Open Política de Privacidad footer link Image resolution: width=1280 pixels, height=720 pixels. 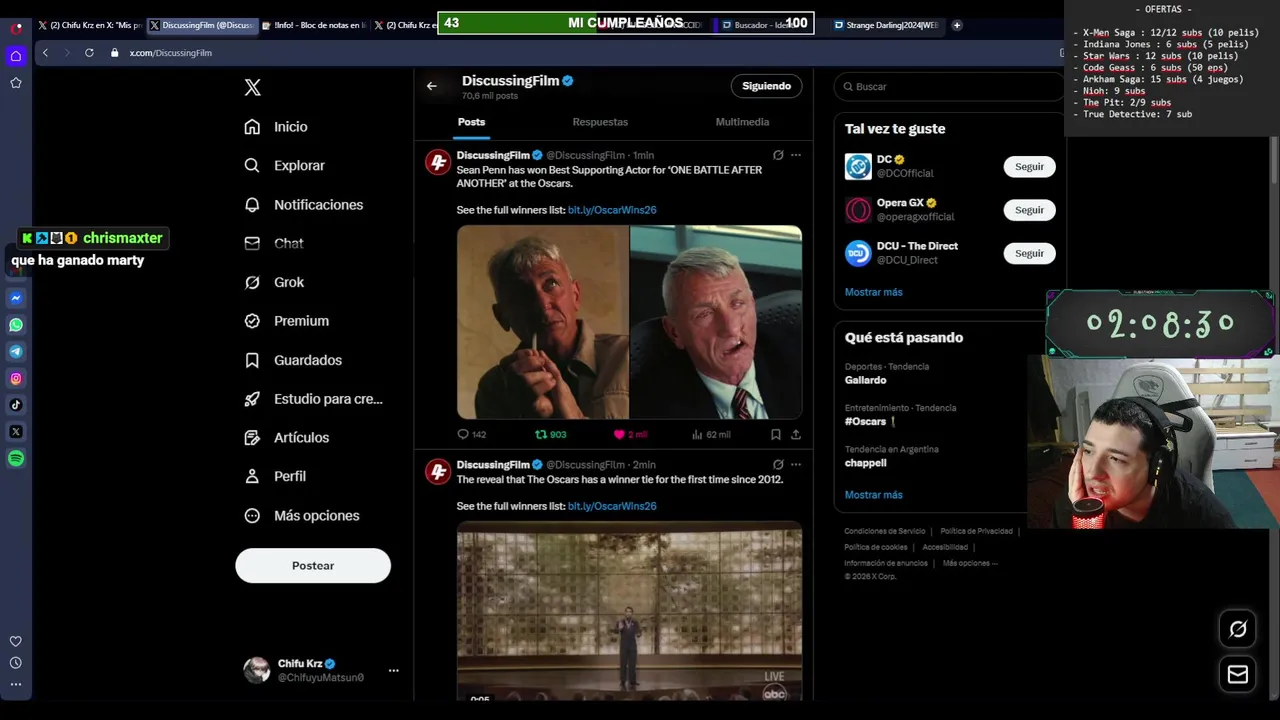click(977, 531)
